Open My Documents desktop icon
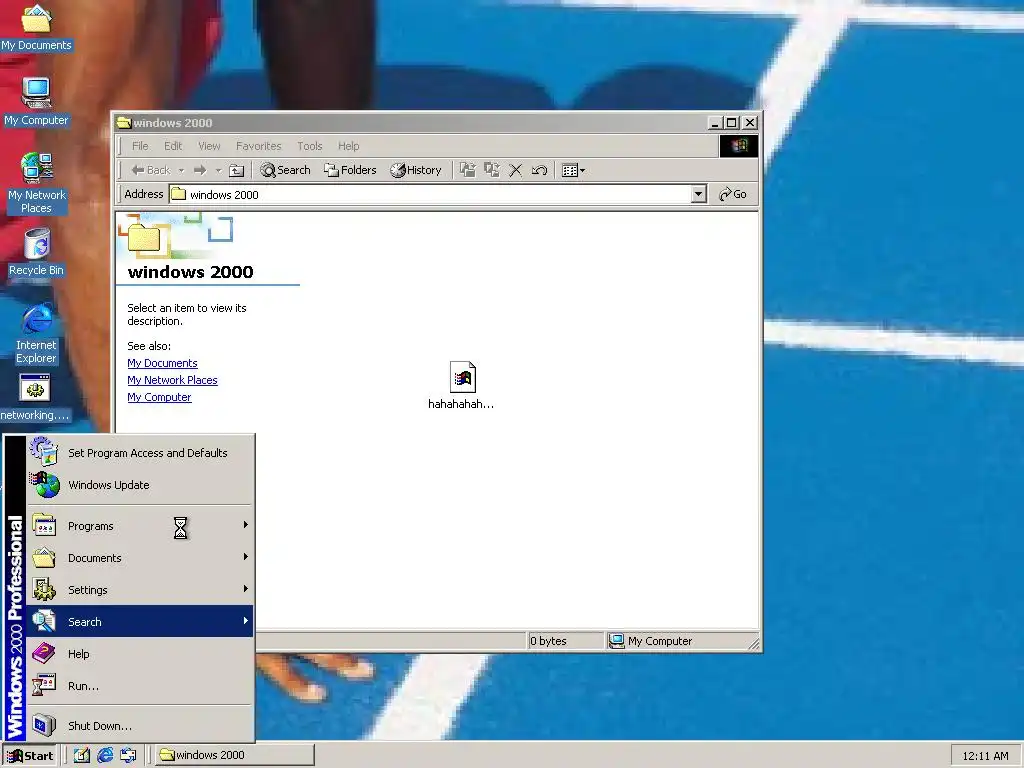The image size is (1024, 768). [x=36, y=27]
